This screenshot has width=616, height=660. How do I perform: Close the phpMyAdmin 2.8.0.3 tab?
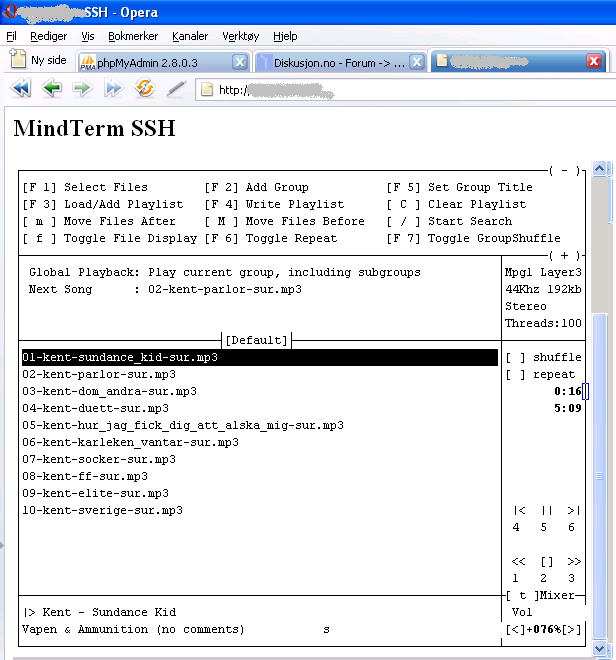[240, 62]
